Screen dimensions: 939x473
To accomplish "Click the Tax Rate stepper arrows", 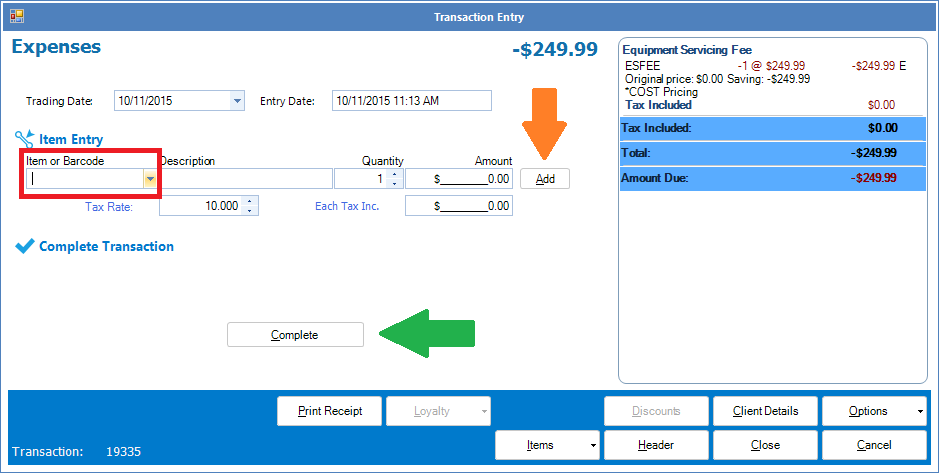I will 250,205.
